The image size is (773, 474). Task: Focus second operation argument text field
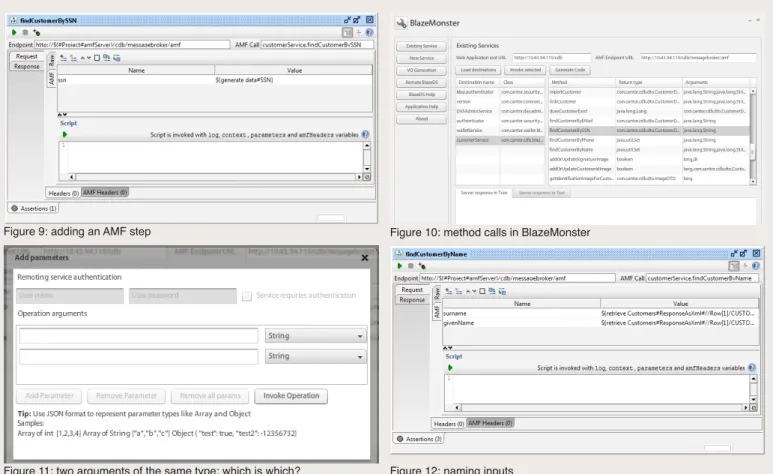click(139, 356)
